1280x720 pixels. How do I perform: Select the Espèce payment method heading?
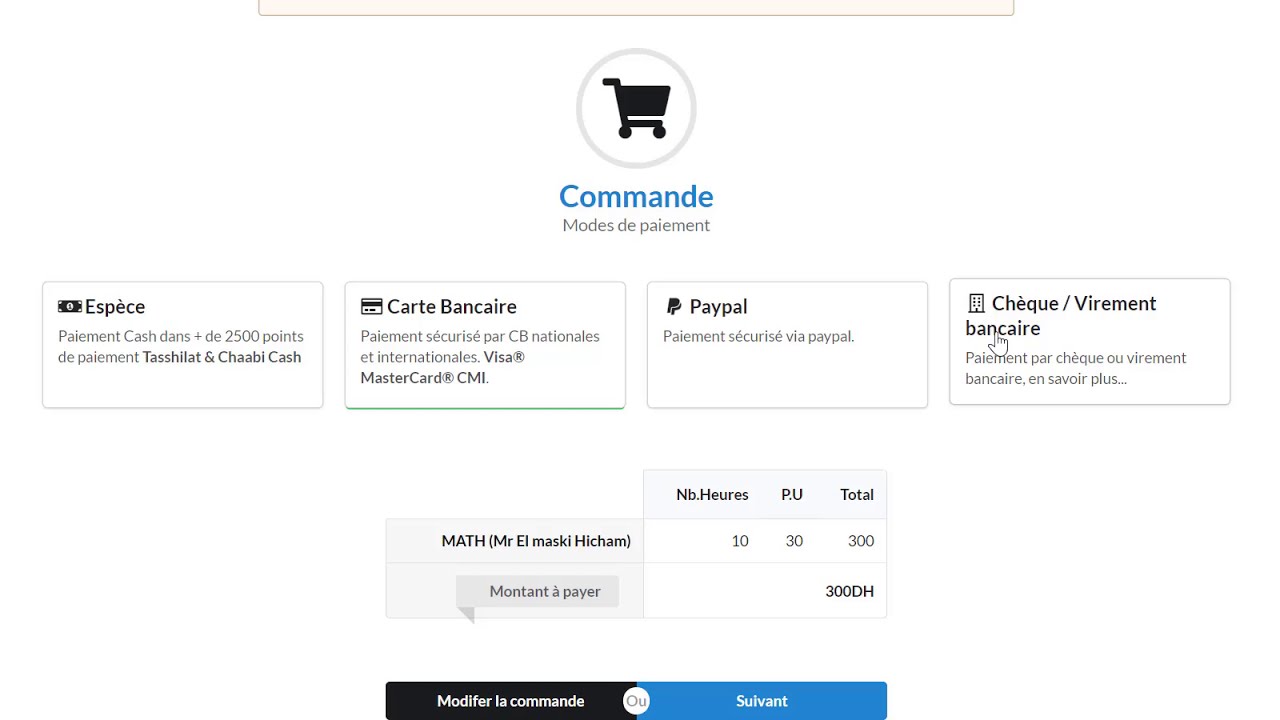pos(115,307)
